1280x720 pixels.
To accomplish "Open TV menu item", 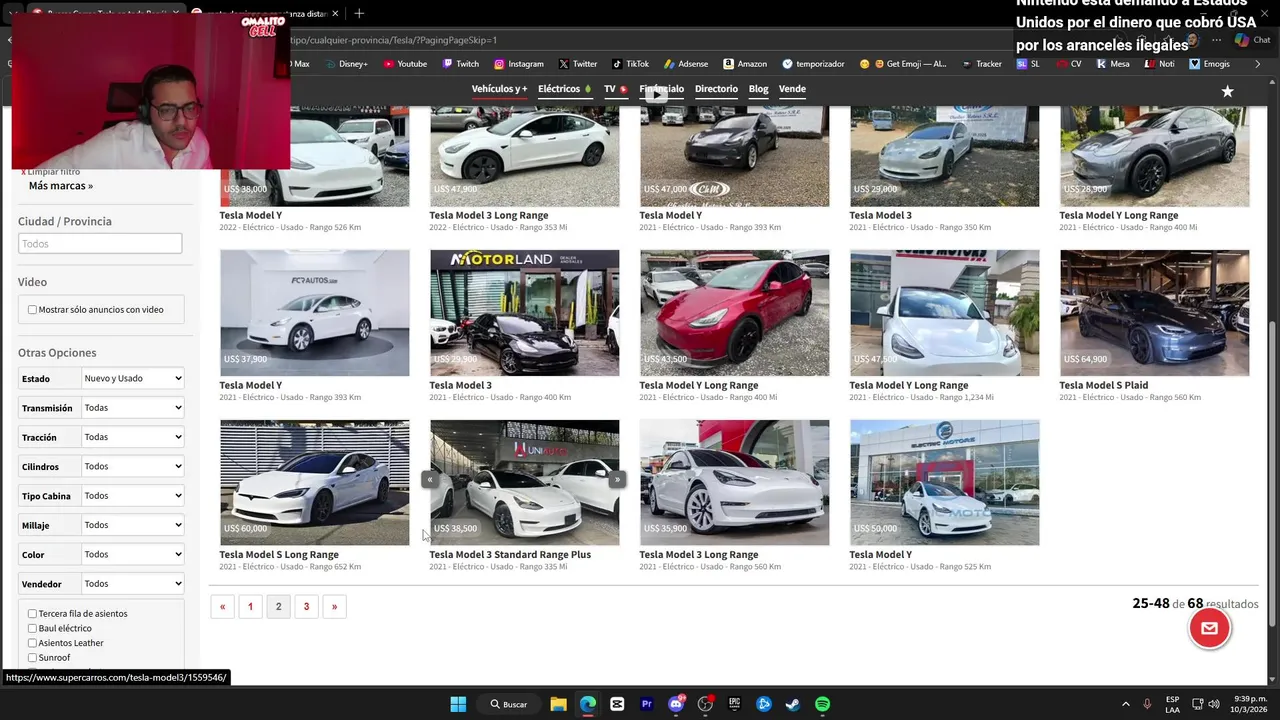I will [615, 89].
